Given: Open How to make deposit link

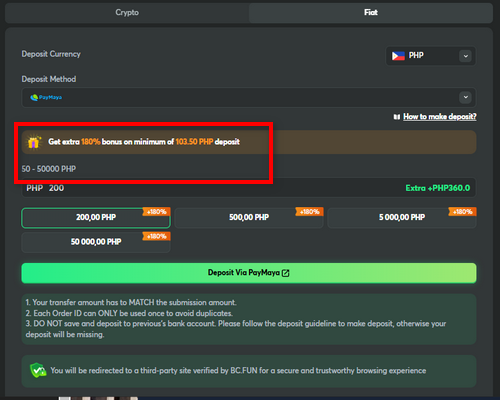Looking at the screenshot, I should [x=440, y=116].
